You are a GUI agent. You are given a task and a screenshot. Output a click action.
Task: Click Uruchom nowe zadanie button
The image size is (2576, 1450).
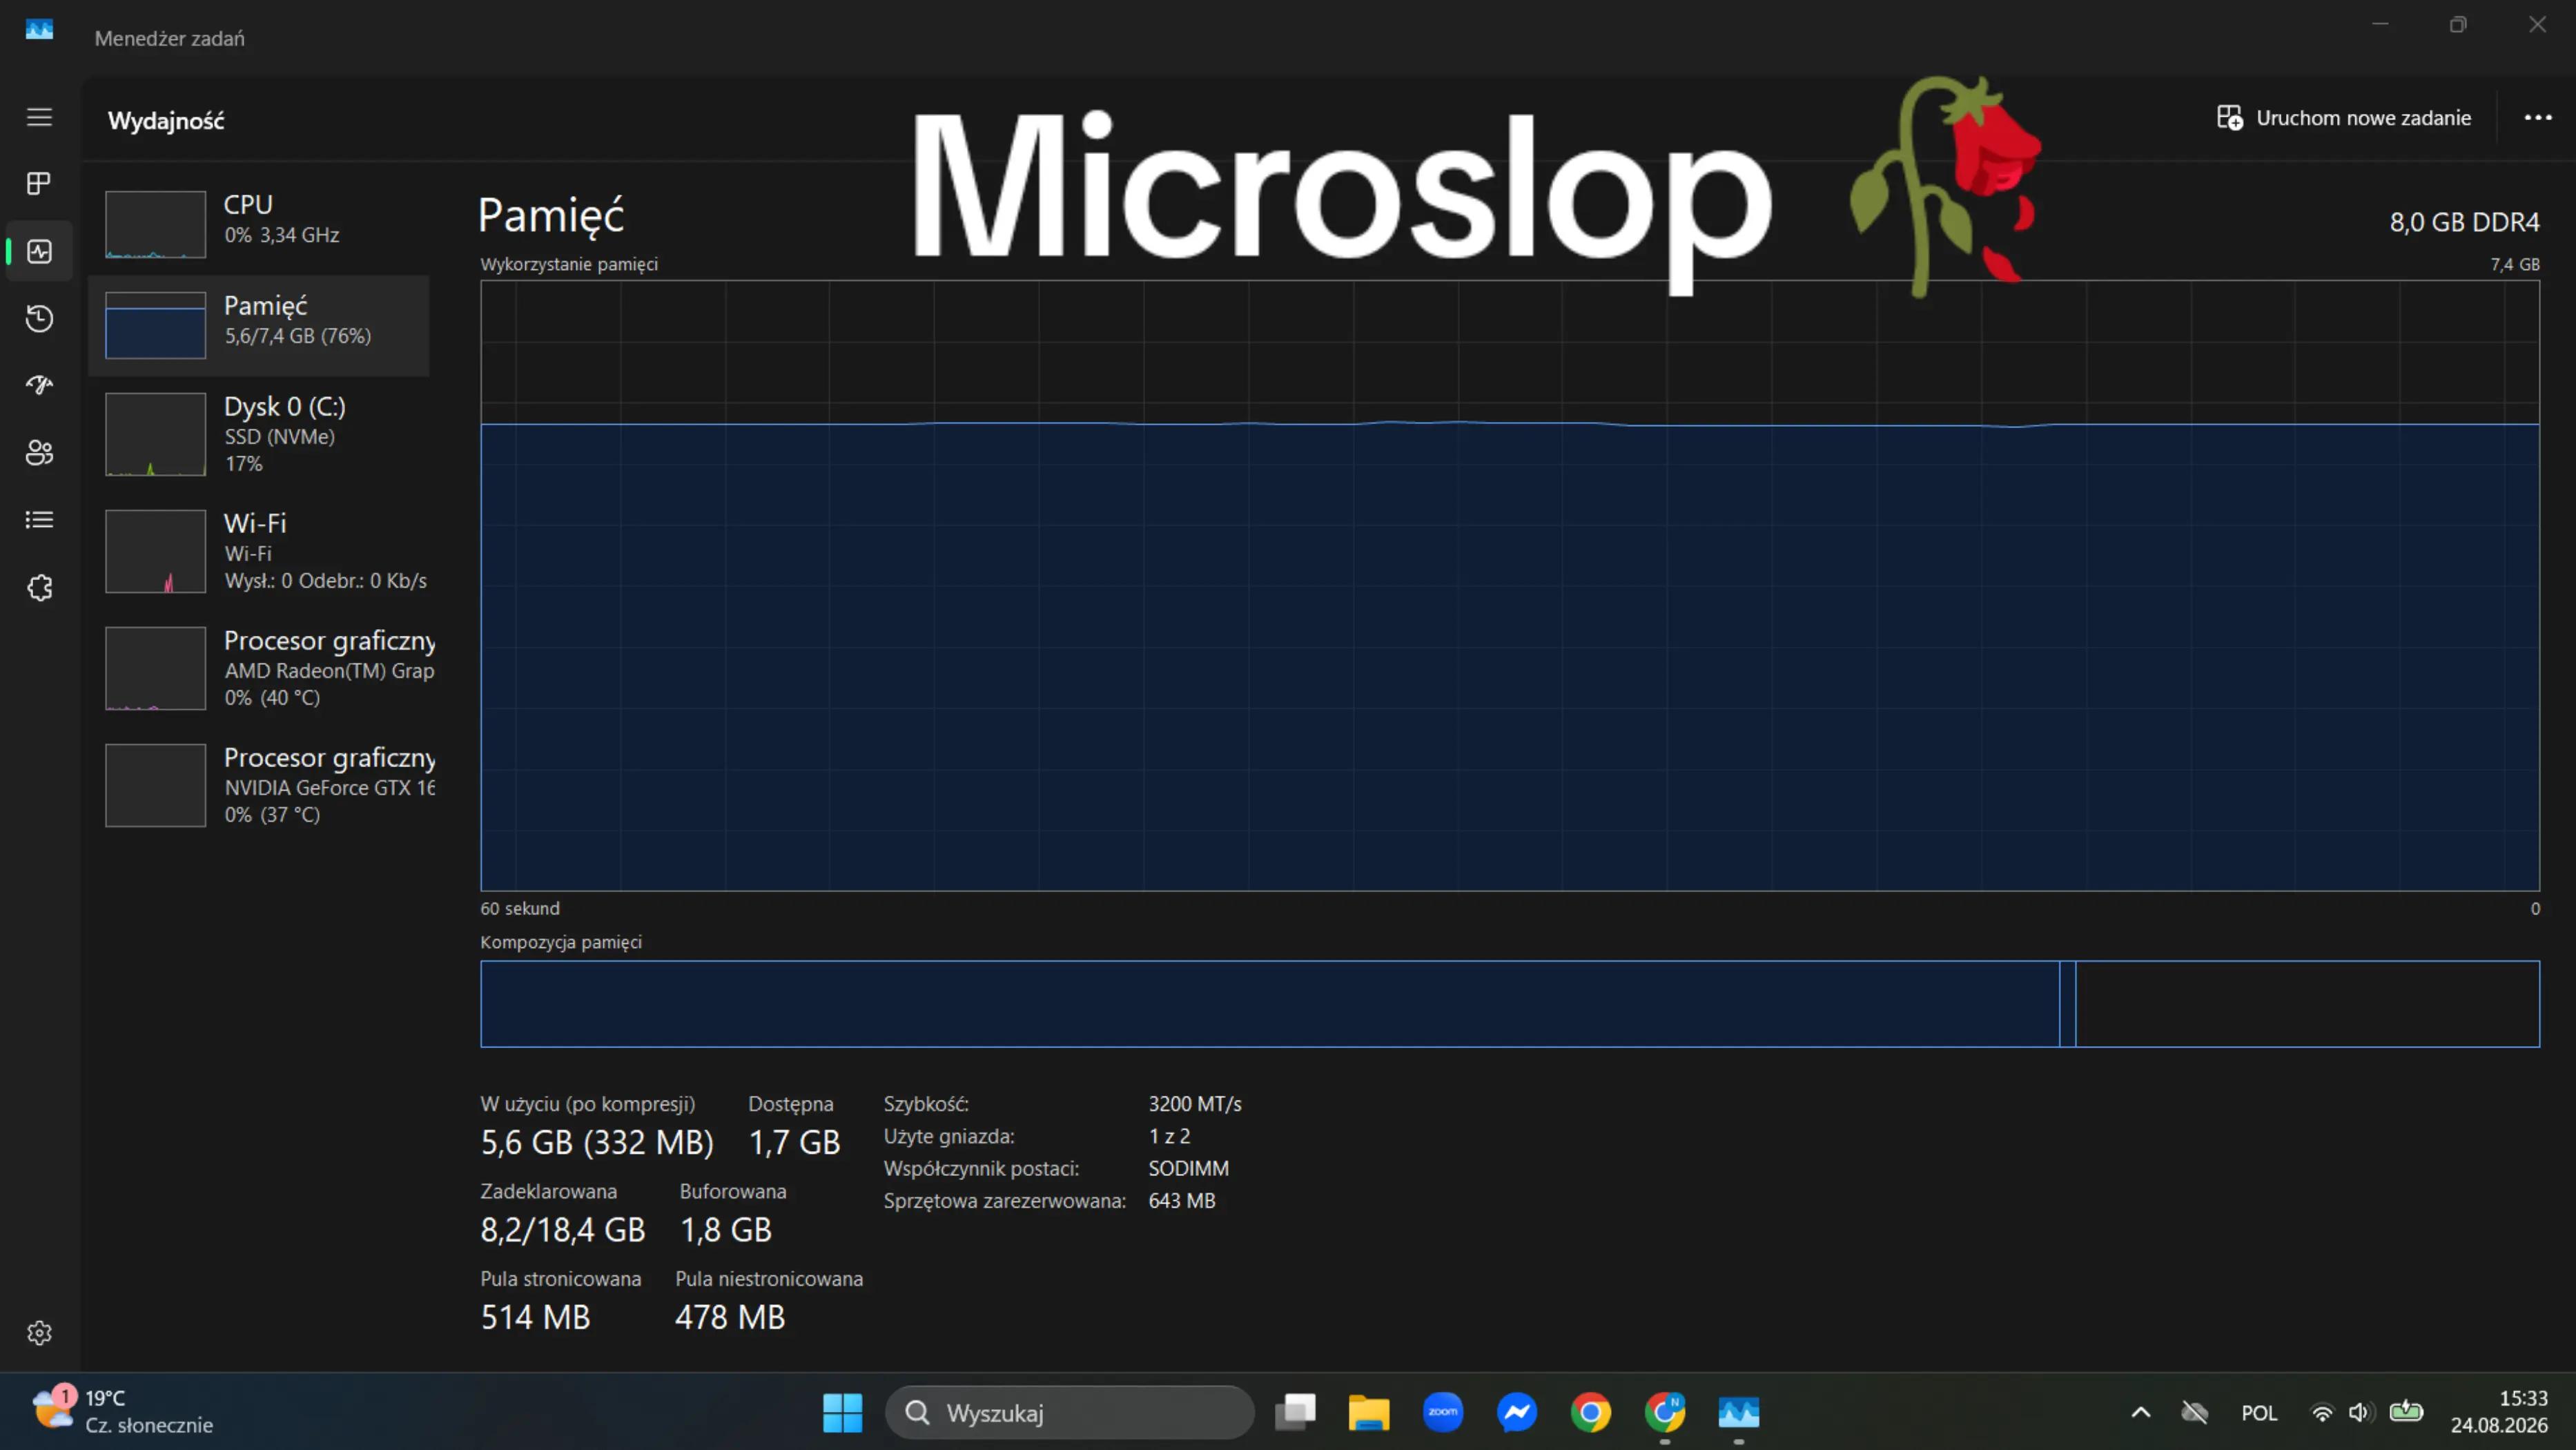tap(2344, 118)
